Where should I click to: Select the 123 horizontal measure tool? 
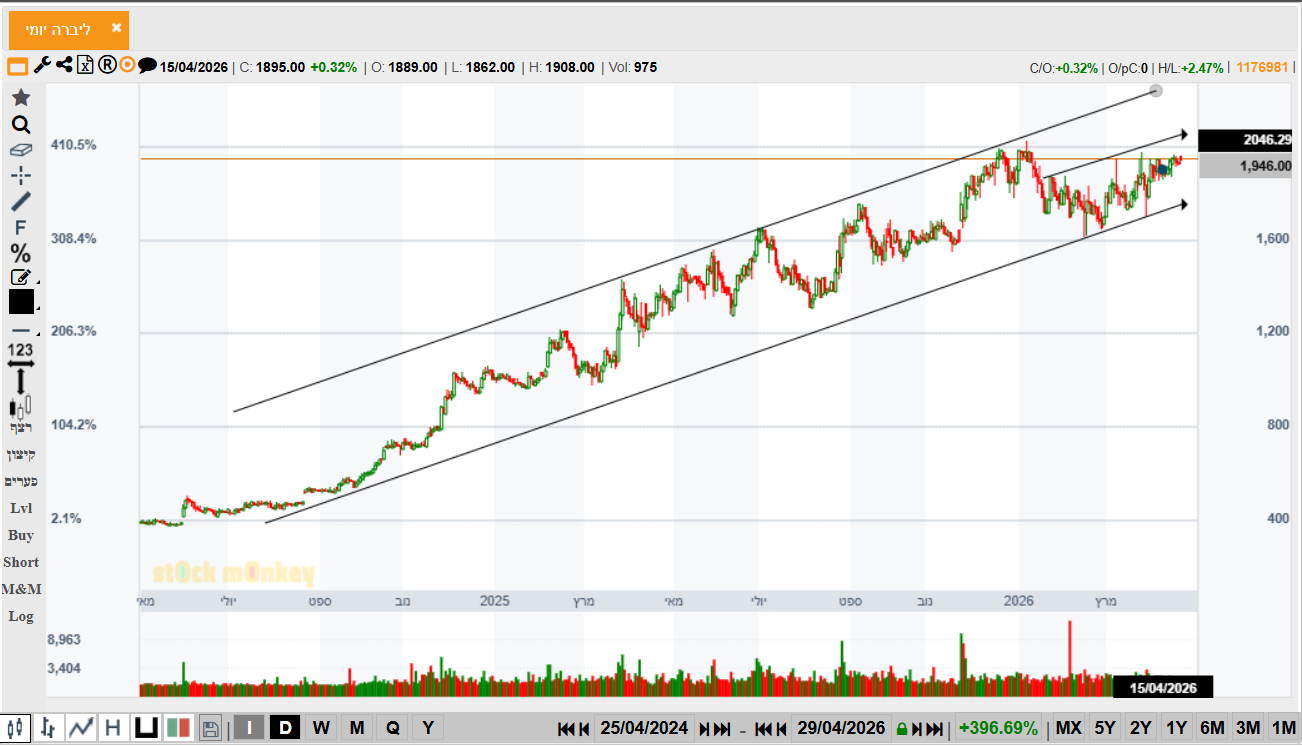coord(21,354)
